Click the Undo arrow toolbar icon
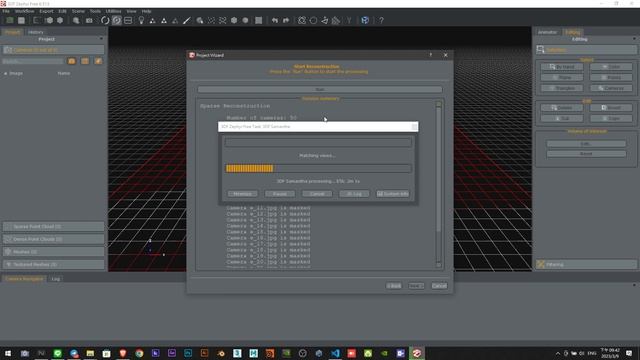640x360 pixels. [x=275, y=20]
